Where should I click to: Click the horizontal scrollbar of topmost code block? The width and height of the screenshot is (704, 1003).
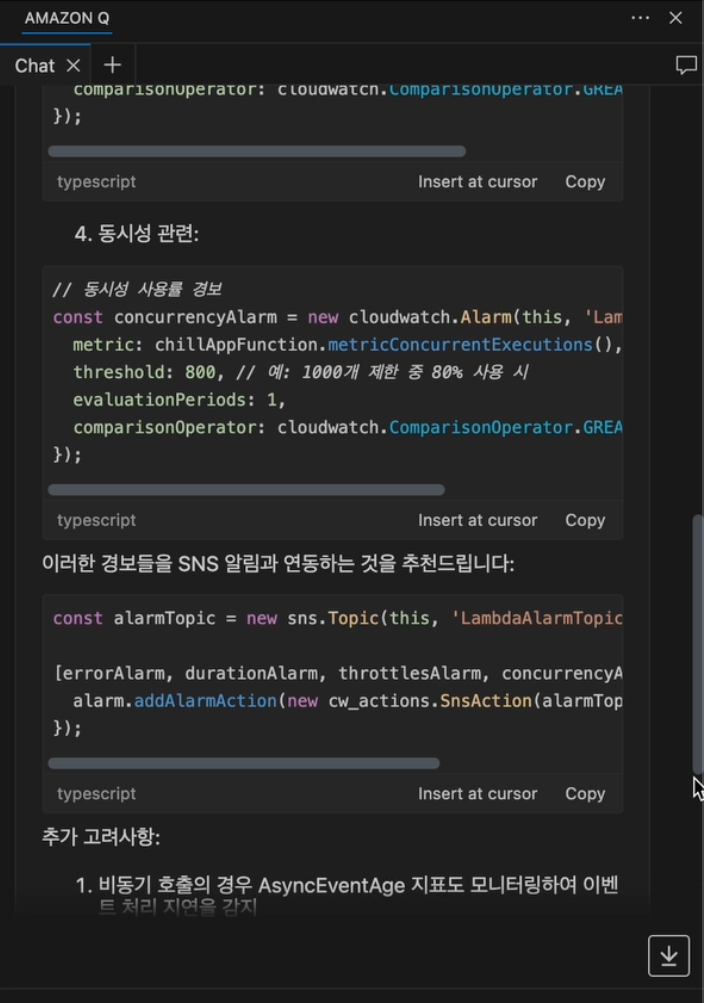pyautogui.click(x=257, y=152)
